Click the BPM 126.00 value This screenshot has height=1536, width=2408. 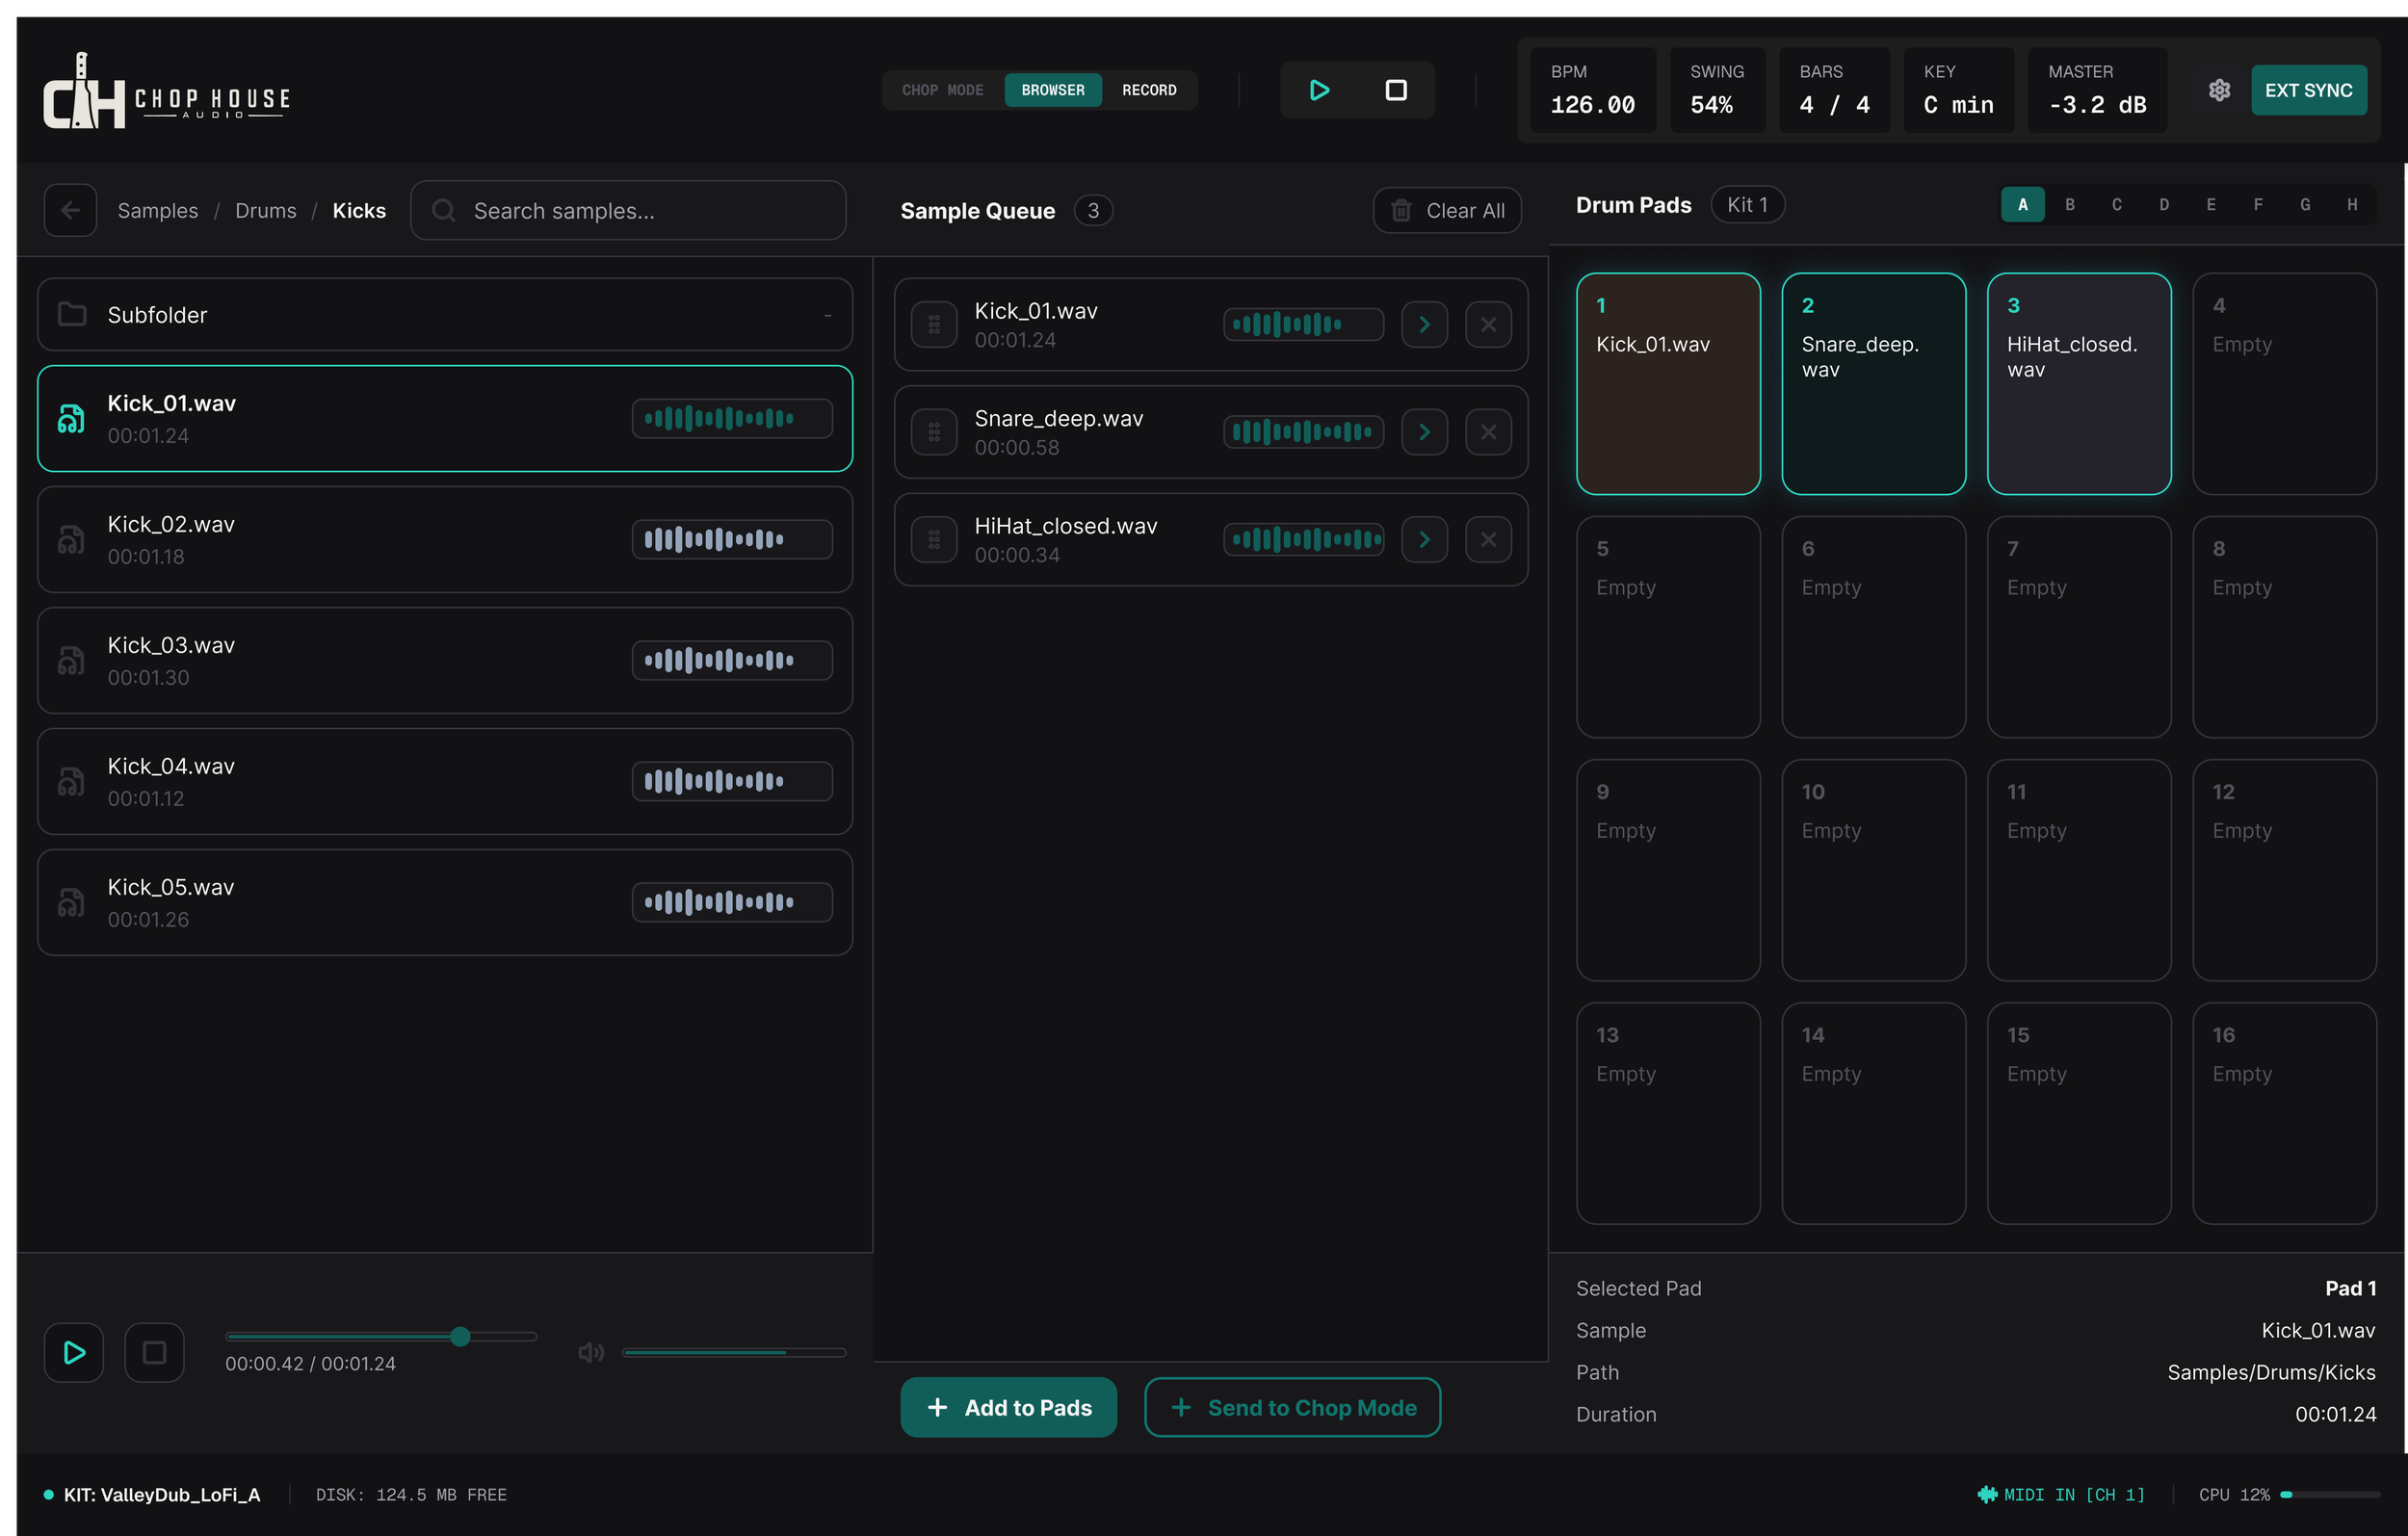click(1592, 105)
